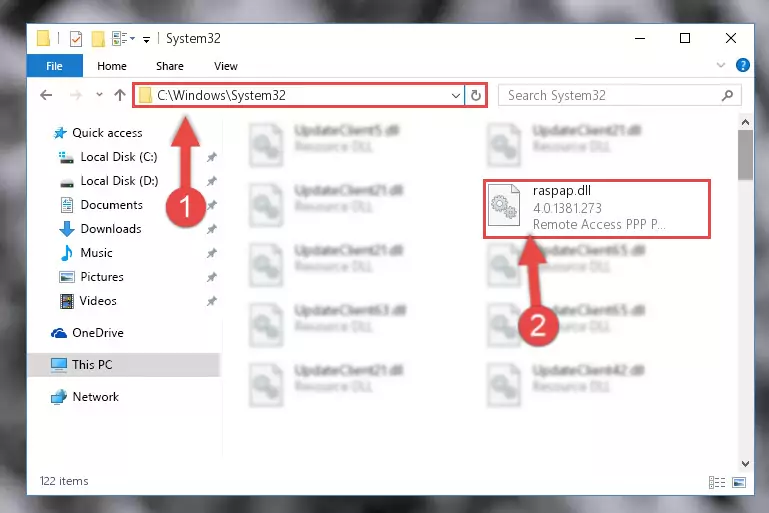Viewport: 769px width, 513px height.
Task: Switch to details view layout icon
Action: [x=717, y=482]
